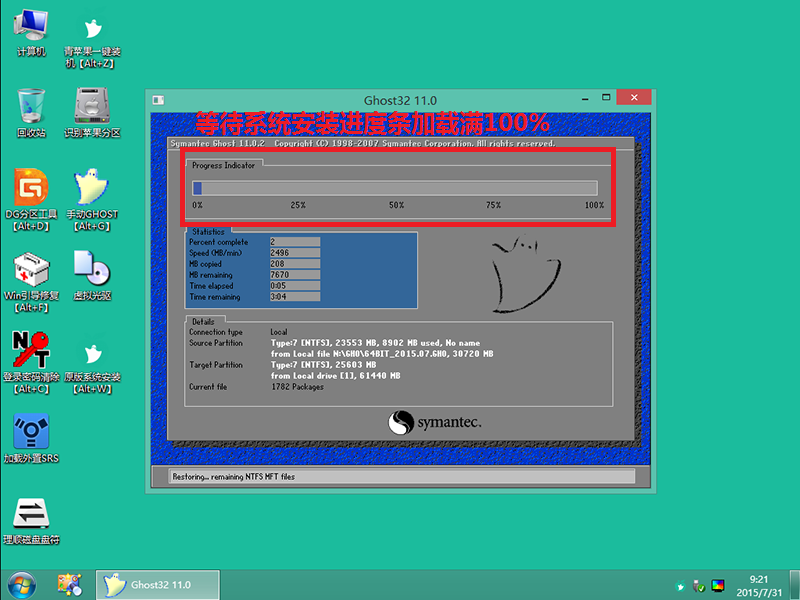Viewport: 800px width, 600px height.
Task: Open the 虚拟光驱 virtual CD drive
Action: (92, 270)
